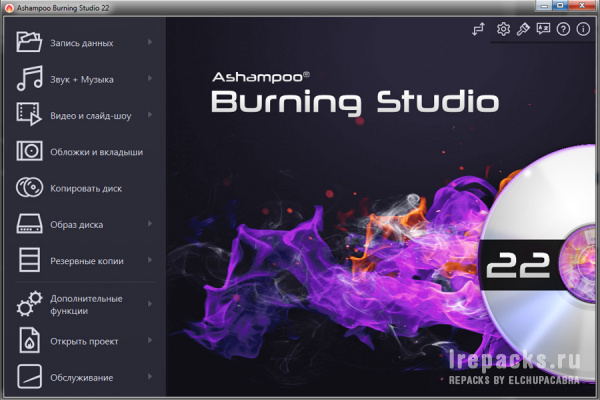Click the switch-view arrows icon in top toolbar
The width and height of the screenshot is (600, 400).
click(x=478, y=29)
